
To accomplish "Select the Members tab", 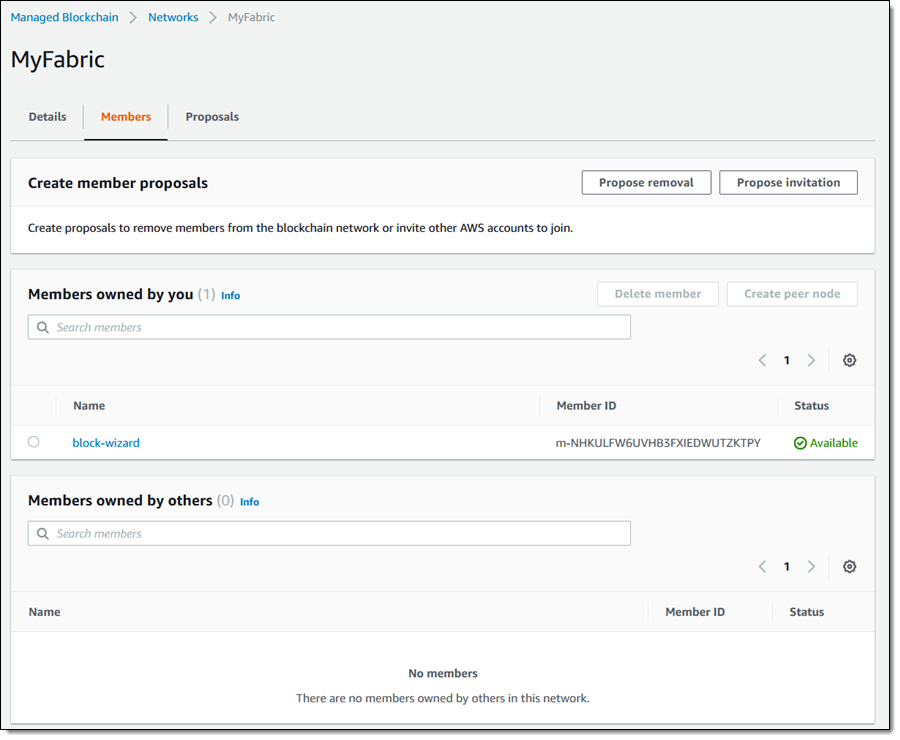I will coord(126,117).
